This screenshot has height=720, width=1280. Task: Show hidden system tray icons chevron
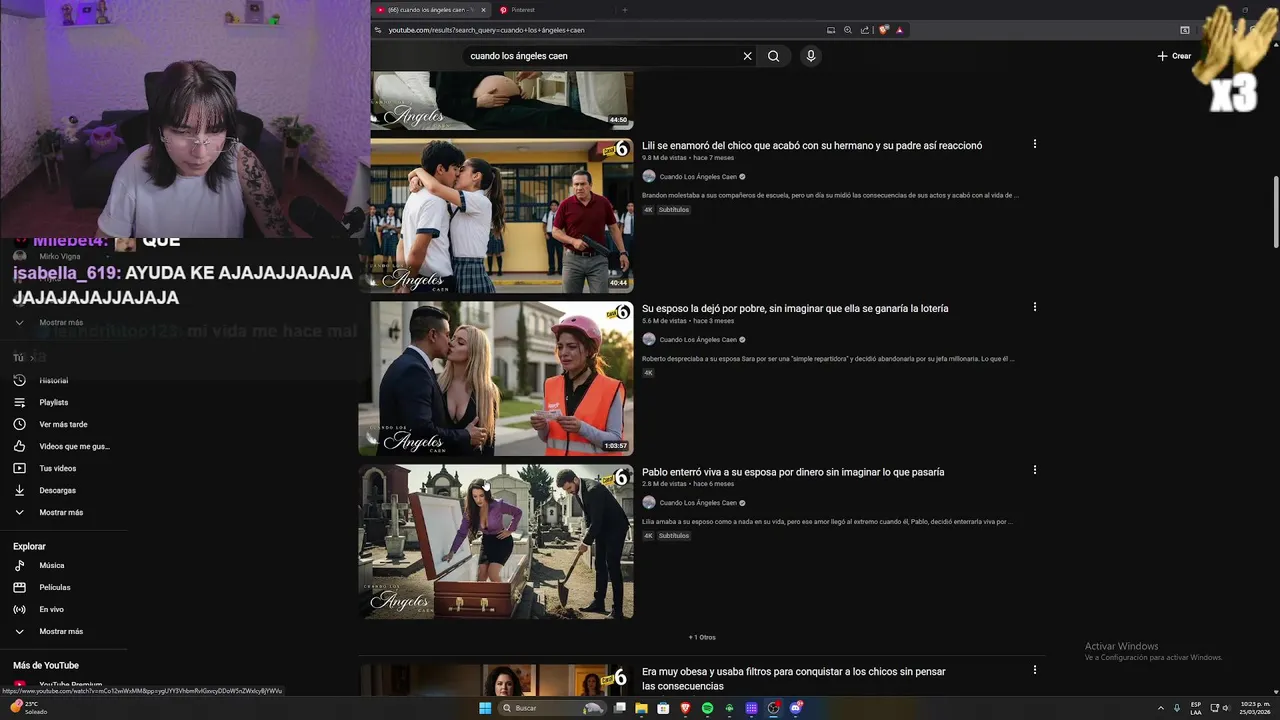coord(1161,708)
